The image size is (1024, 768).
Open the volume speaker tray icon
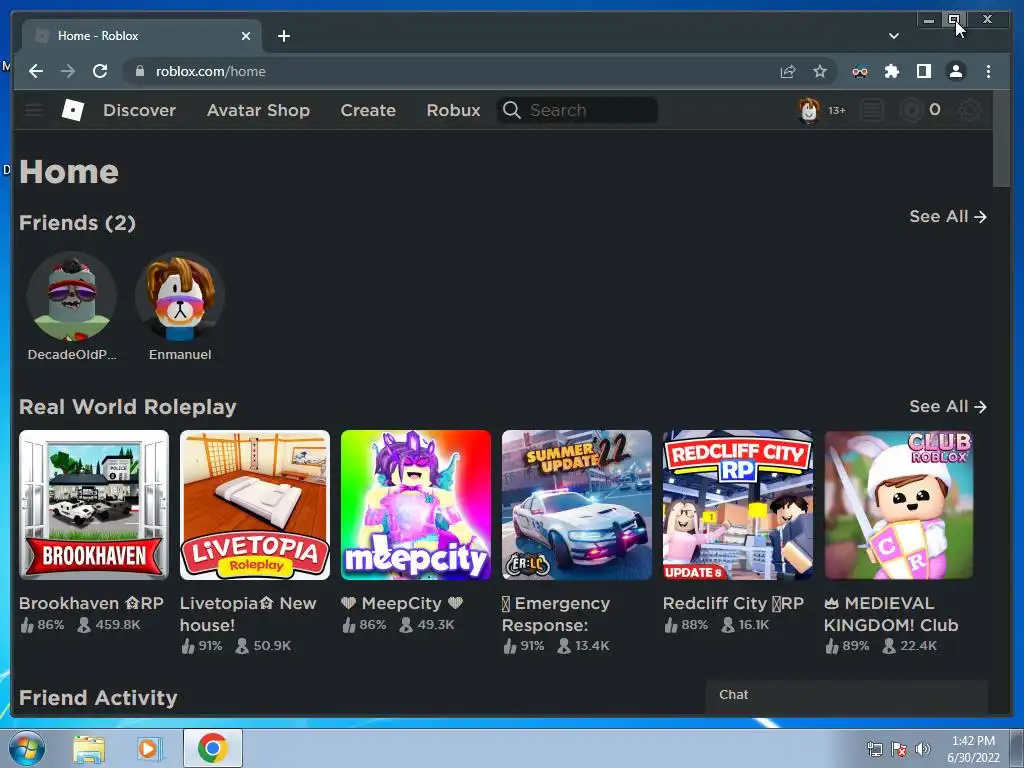tap(923, 749)
